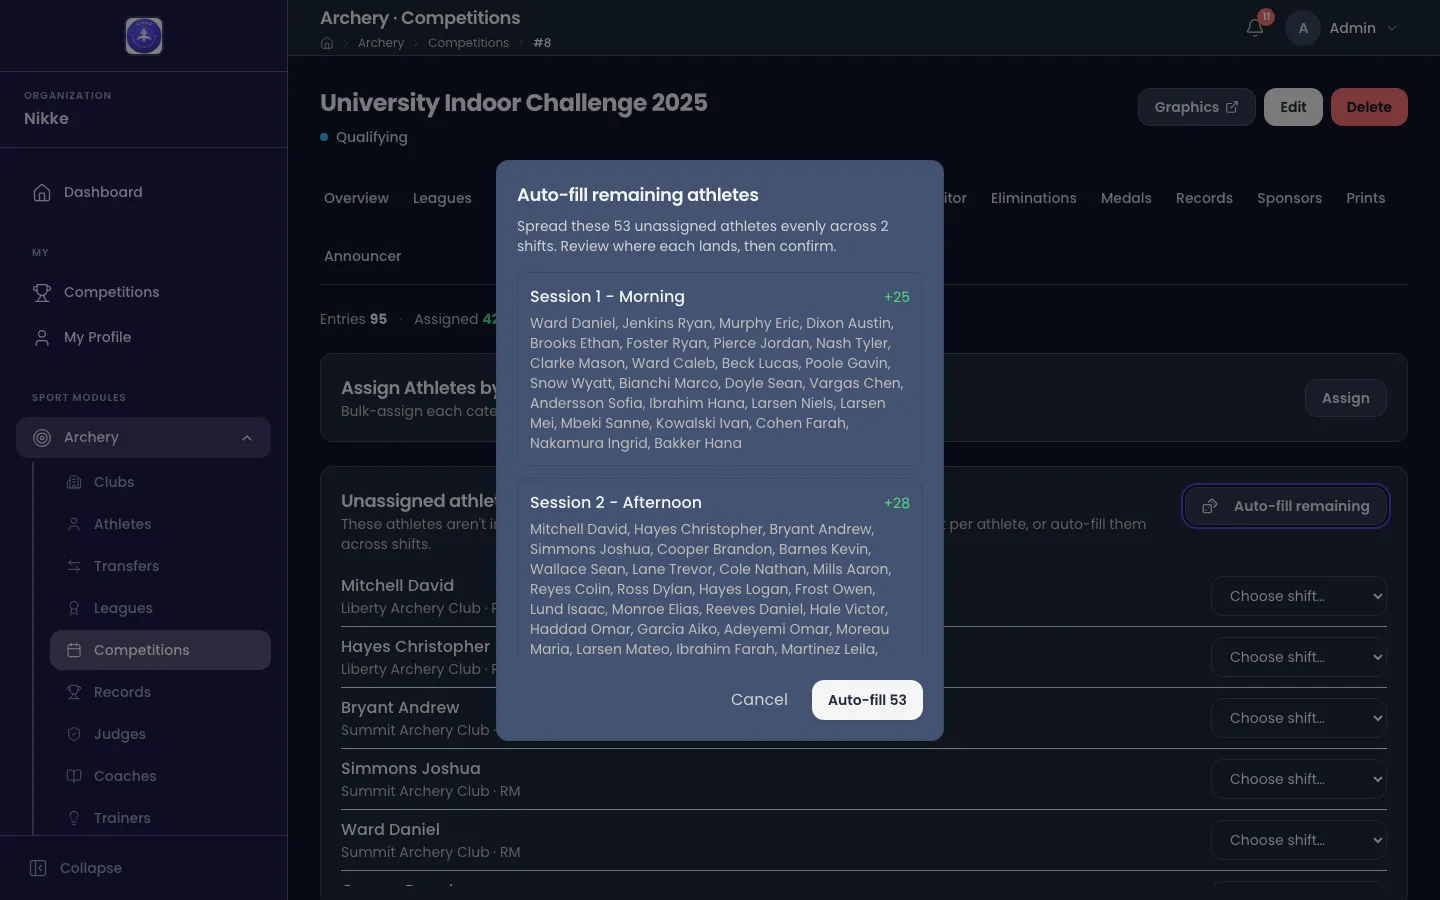Click the Collapse sidebar panel icon
Viewport: 1440px width, 900px height.
[38, 868]
